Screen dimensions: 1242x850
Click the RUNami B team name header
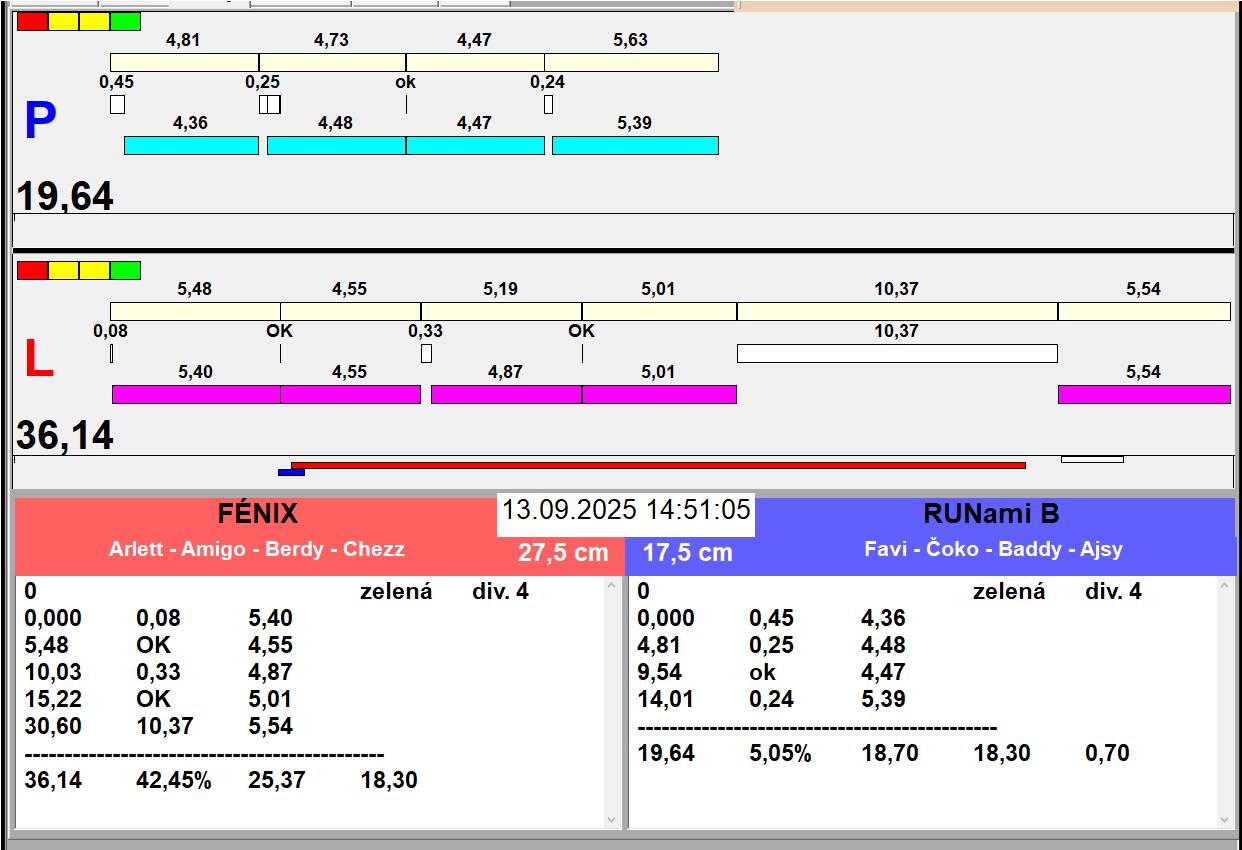[990, 514]
